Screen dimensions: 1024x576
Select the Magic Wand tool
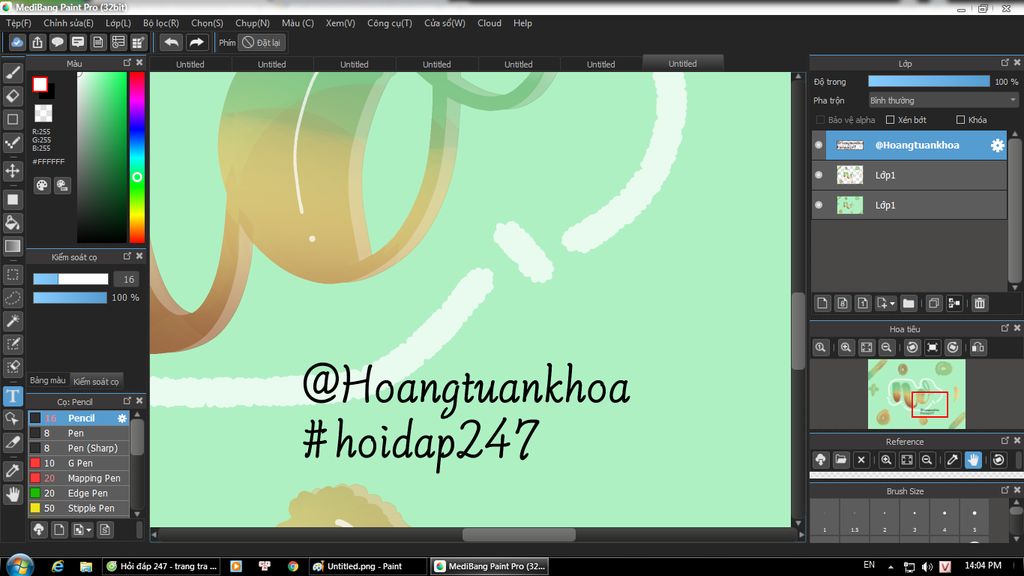pos(13,321)
